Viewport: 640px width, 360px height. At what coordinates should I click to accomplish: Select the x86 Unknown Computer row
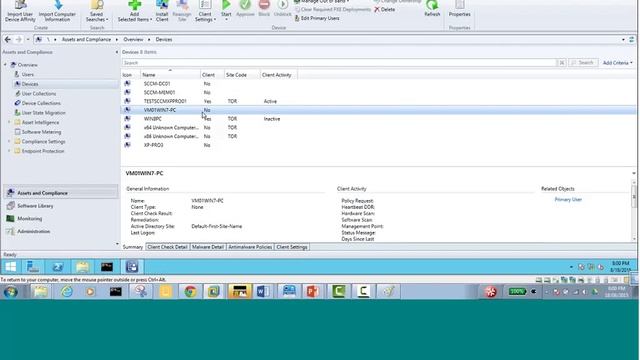(x=378, y=136)
